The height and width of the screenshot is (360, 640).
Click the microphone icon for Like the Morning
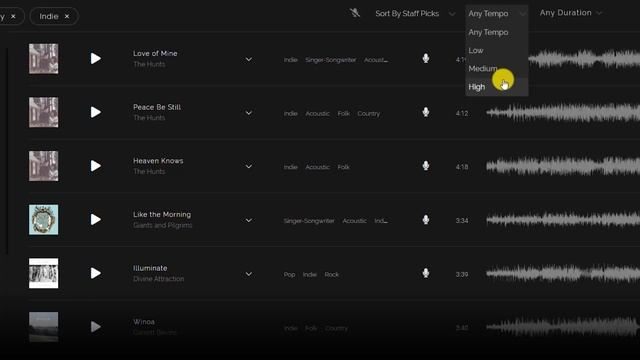(426, 220)
